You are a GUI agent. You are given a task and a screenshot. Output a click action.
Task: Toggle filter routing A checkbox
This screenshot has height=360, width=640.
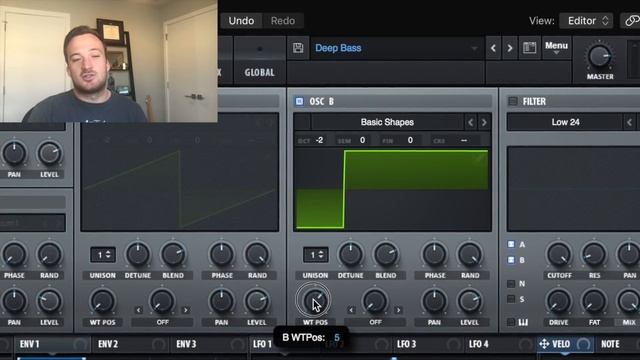(511, 244)
